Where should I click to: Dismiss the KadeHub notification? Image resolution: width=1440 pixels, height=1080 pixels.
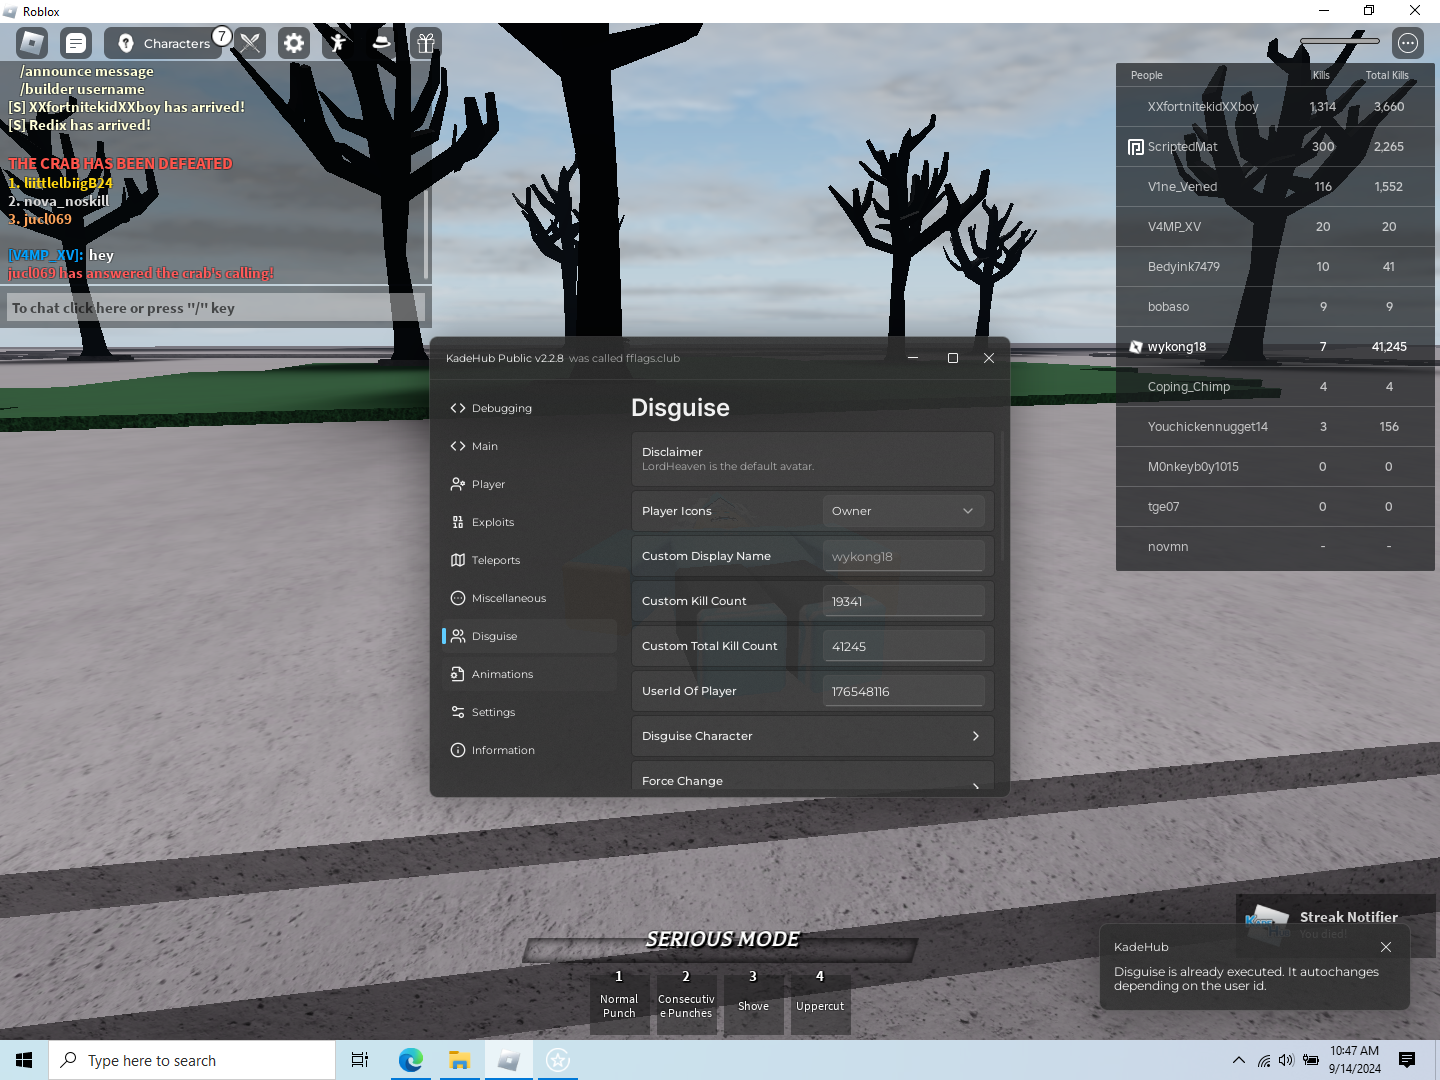[1385, 947]
